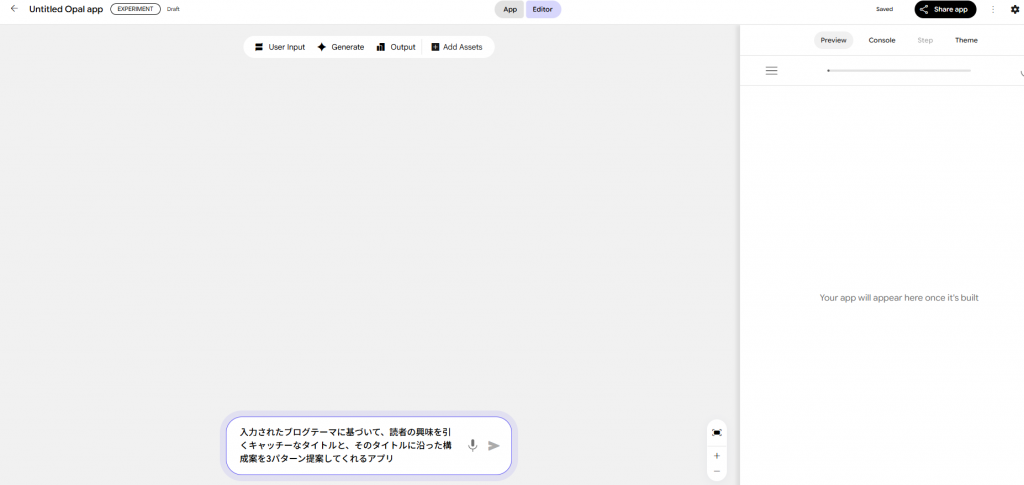This screenshot has height=485, width=1024.
Task: Open the hamburger menu in preview panel
Action: click(x=771, y=71)
